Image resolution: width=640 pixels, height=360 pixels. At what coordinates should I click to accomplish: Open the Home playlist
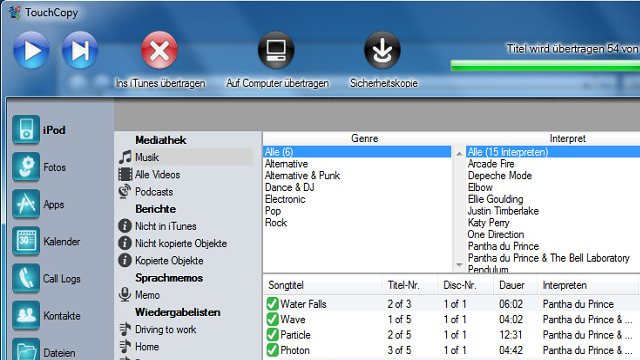[147, 347]
